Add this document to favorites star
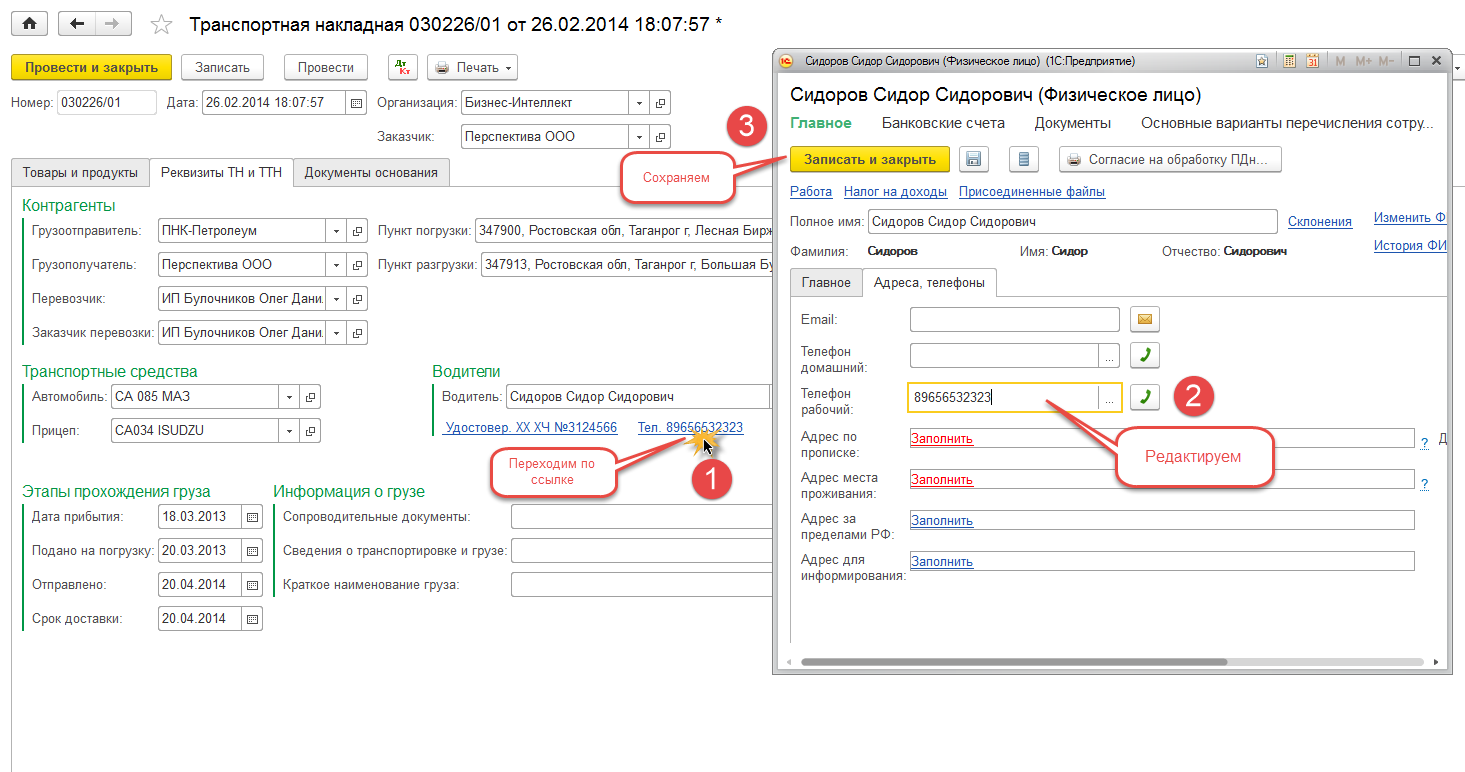 click(160, 24)
